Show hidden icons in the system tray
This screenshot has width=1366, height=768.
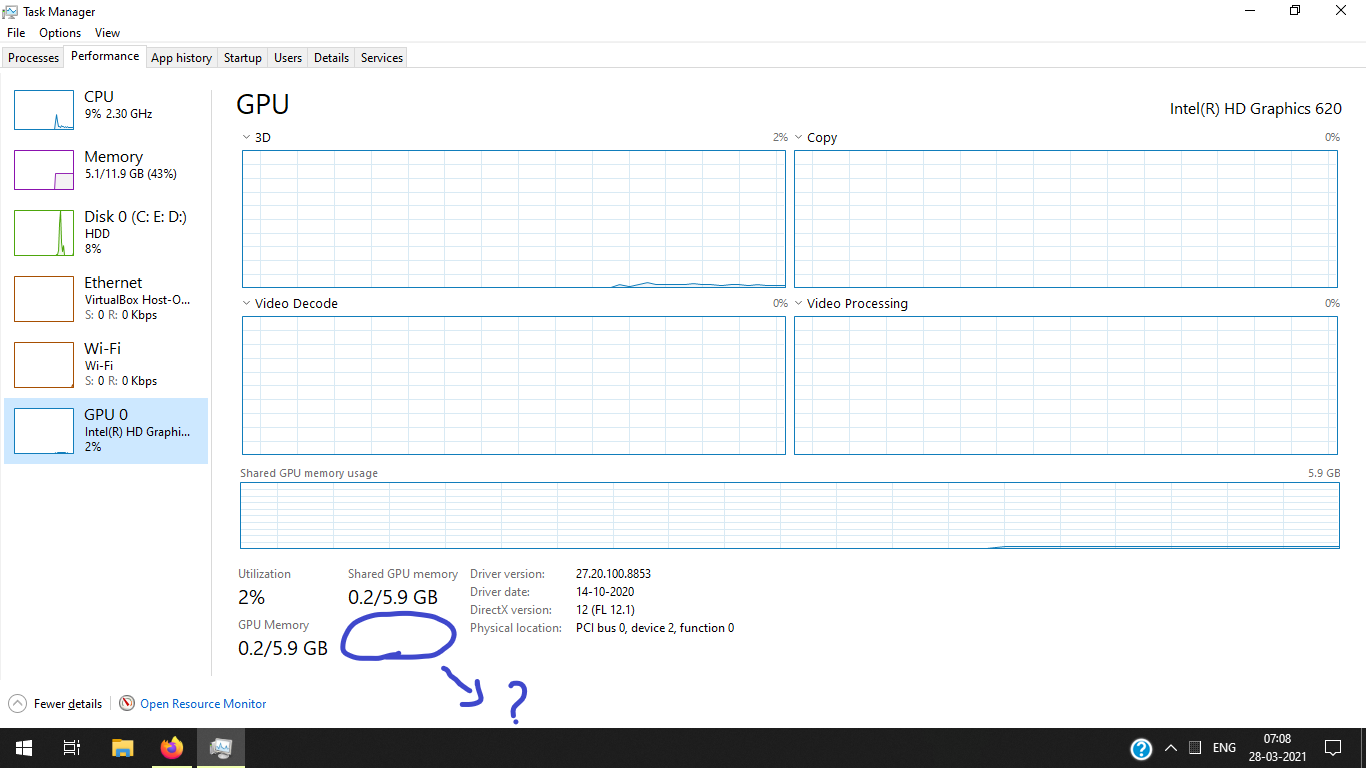pos(1170,747)
